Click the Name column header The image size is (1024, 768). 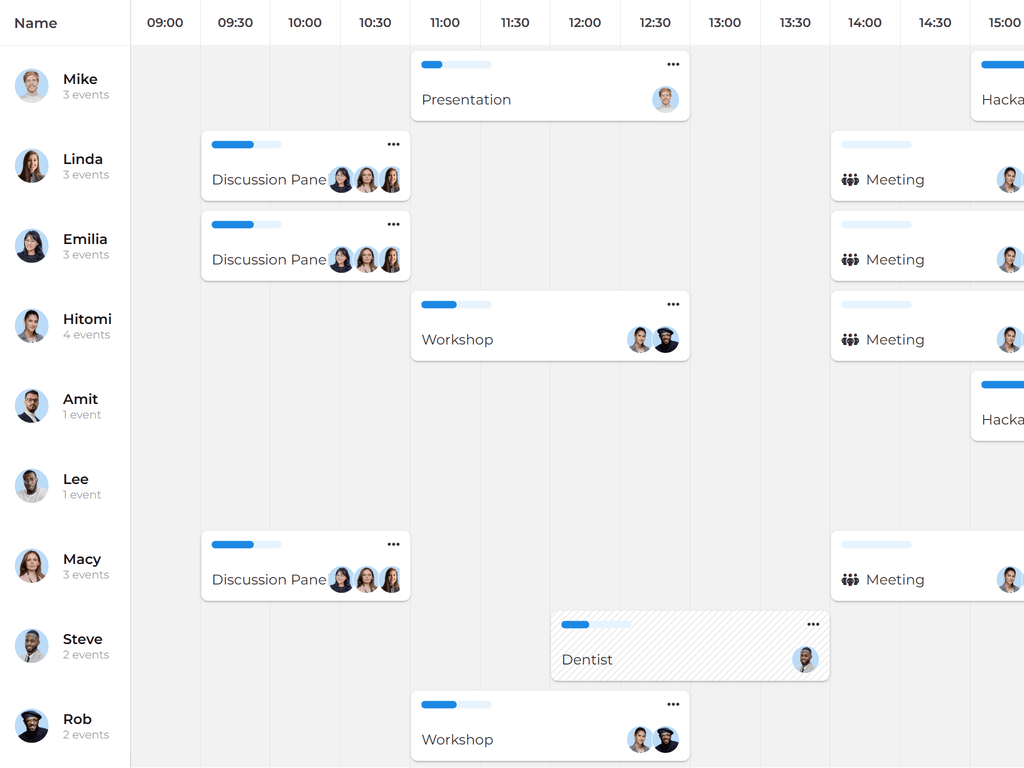(x=36, y=23)
